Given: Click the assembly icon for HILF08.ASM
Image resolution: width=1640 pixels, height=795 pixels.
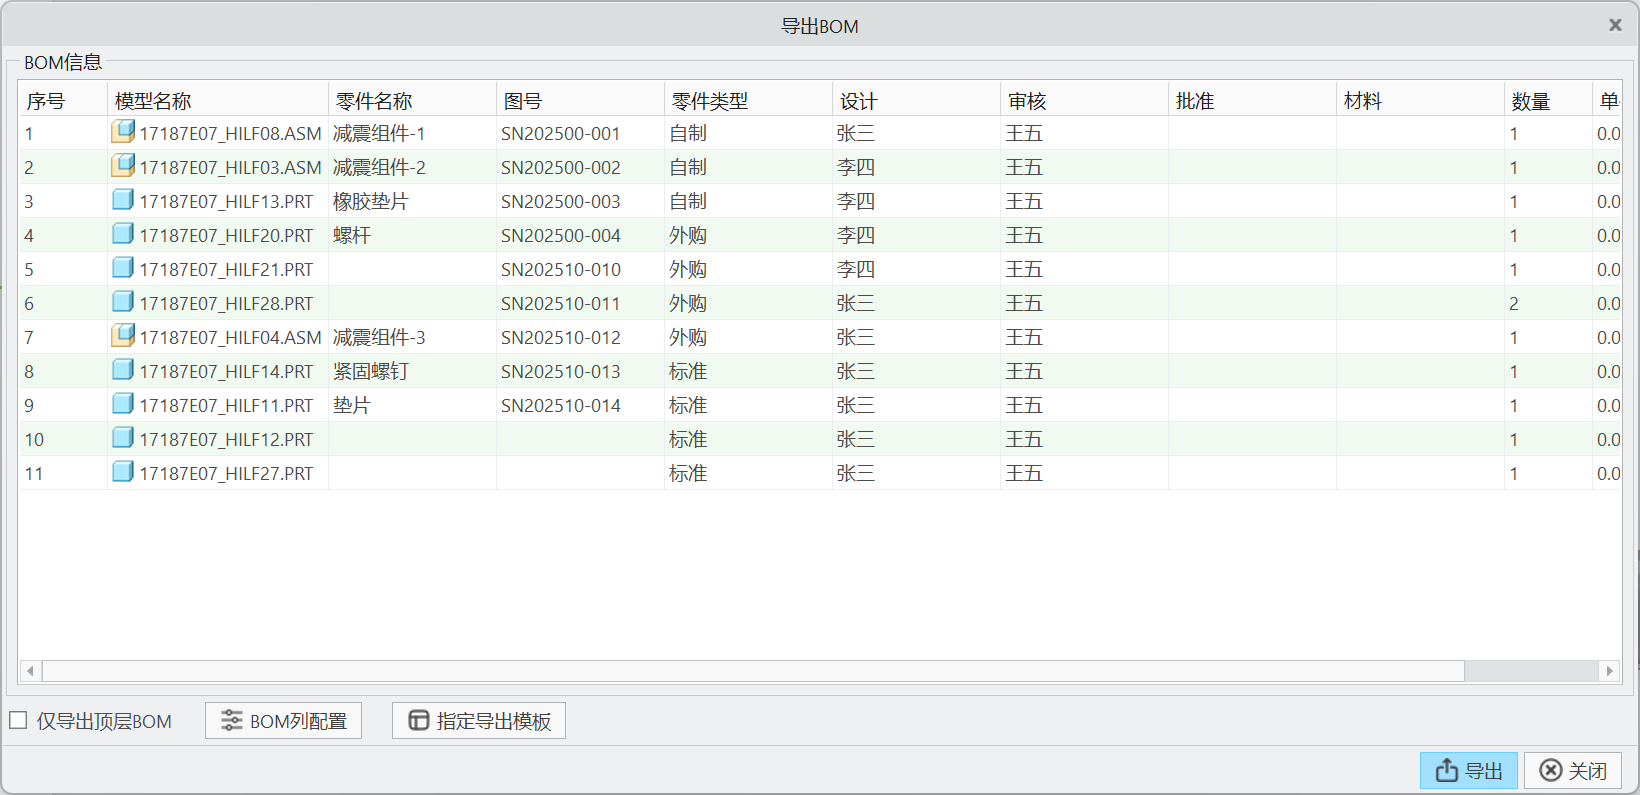Looking at the screenshot, I should coord(123,132).
